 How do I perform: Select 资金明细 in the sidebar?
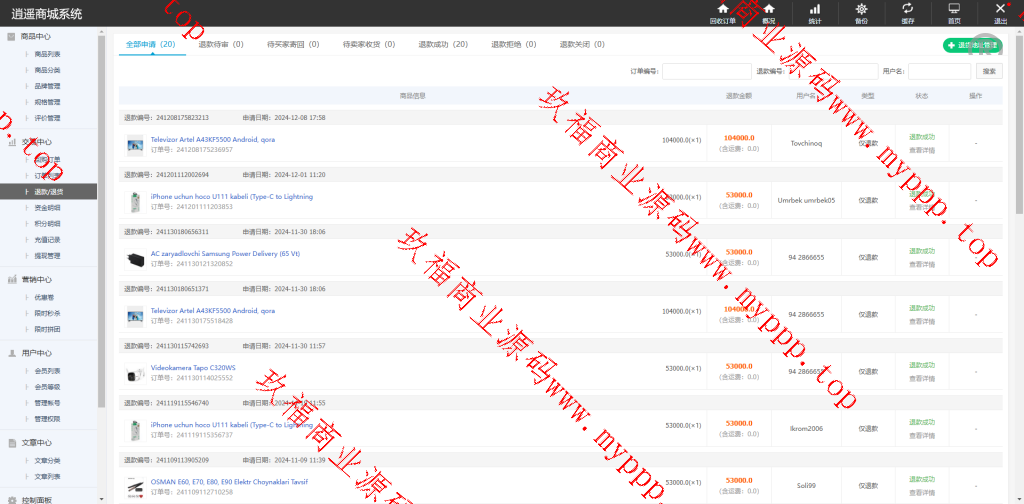coord(47,207)
